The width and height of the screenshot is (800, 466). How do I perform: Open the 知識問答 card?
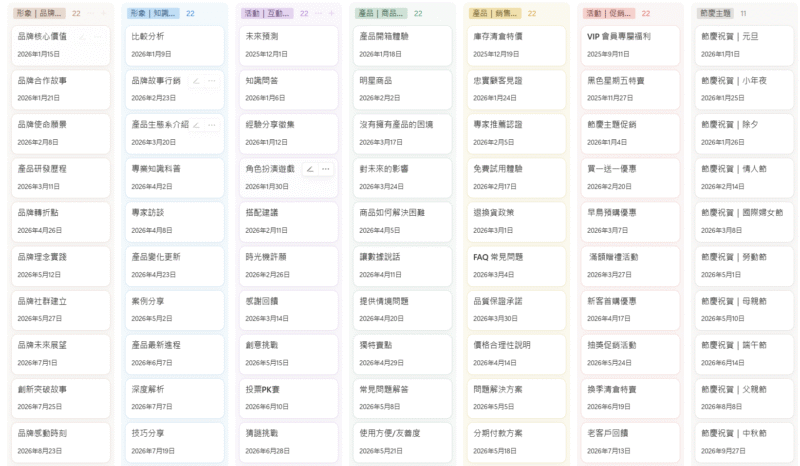click(288, 89)
